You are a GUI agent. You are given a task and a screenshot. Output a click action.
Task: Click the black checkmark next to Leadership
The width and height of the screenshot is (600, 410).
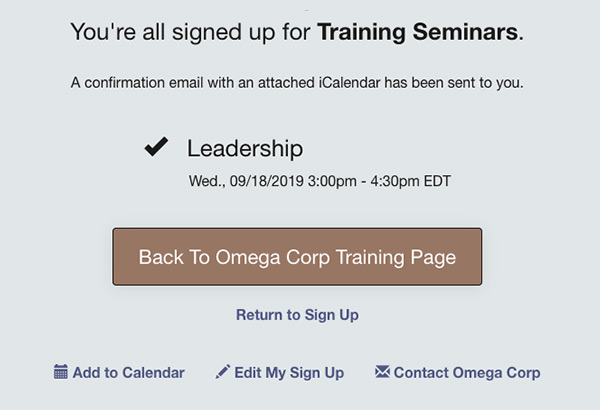click(x=156, y=147)
